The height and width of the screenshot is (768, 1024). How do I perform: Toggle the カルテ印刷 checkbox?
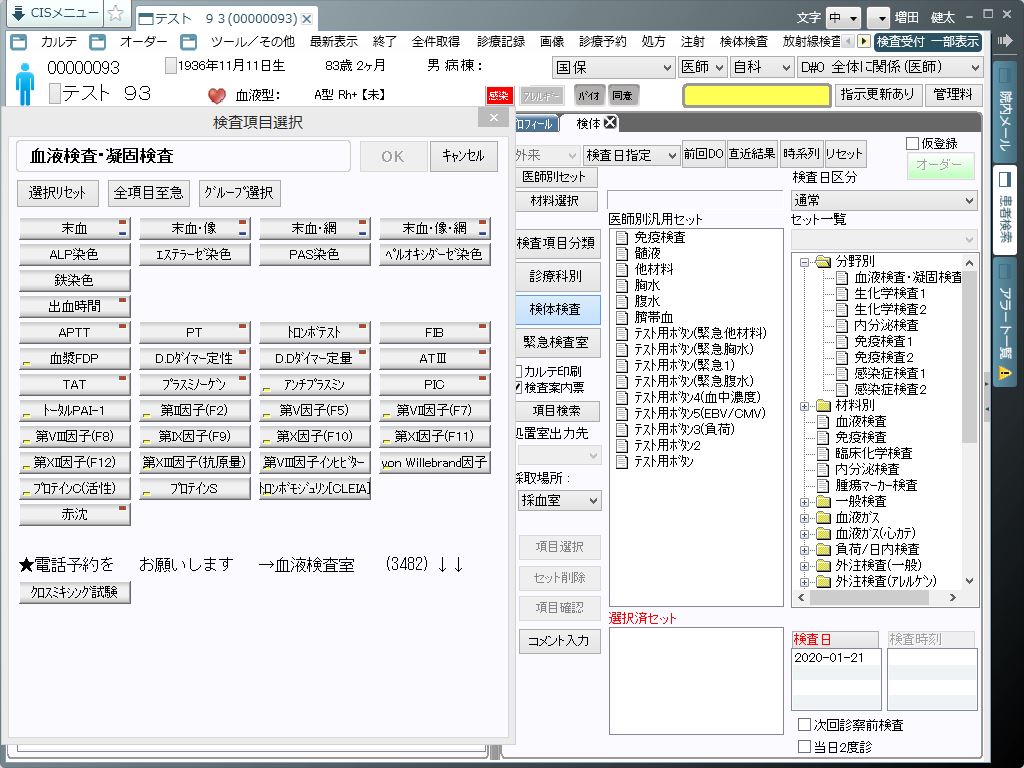(519, 372)
